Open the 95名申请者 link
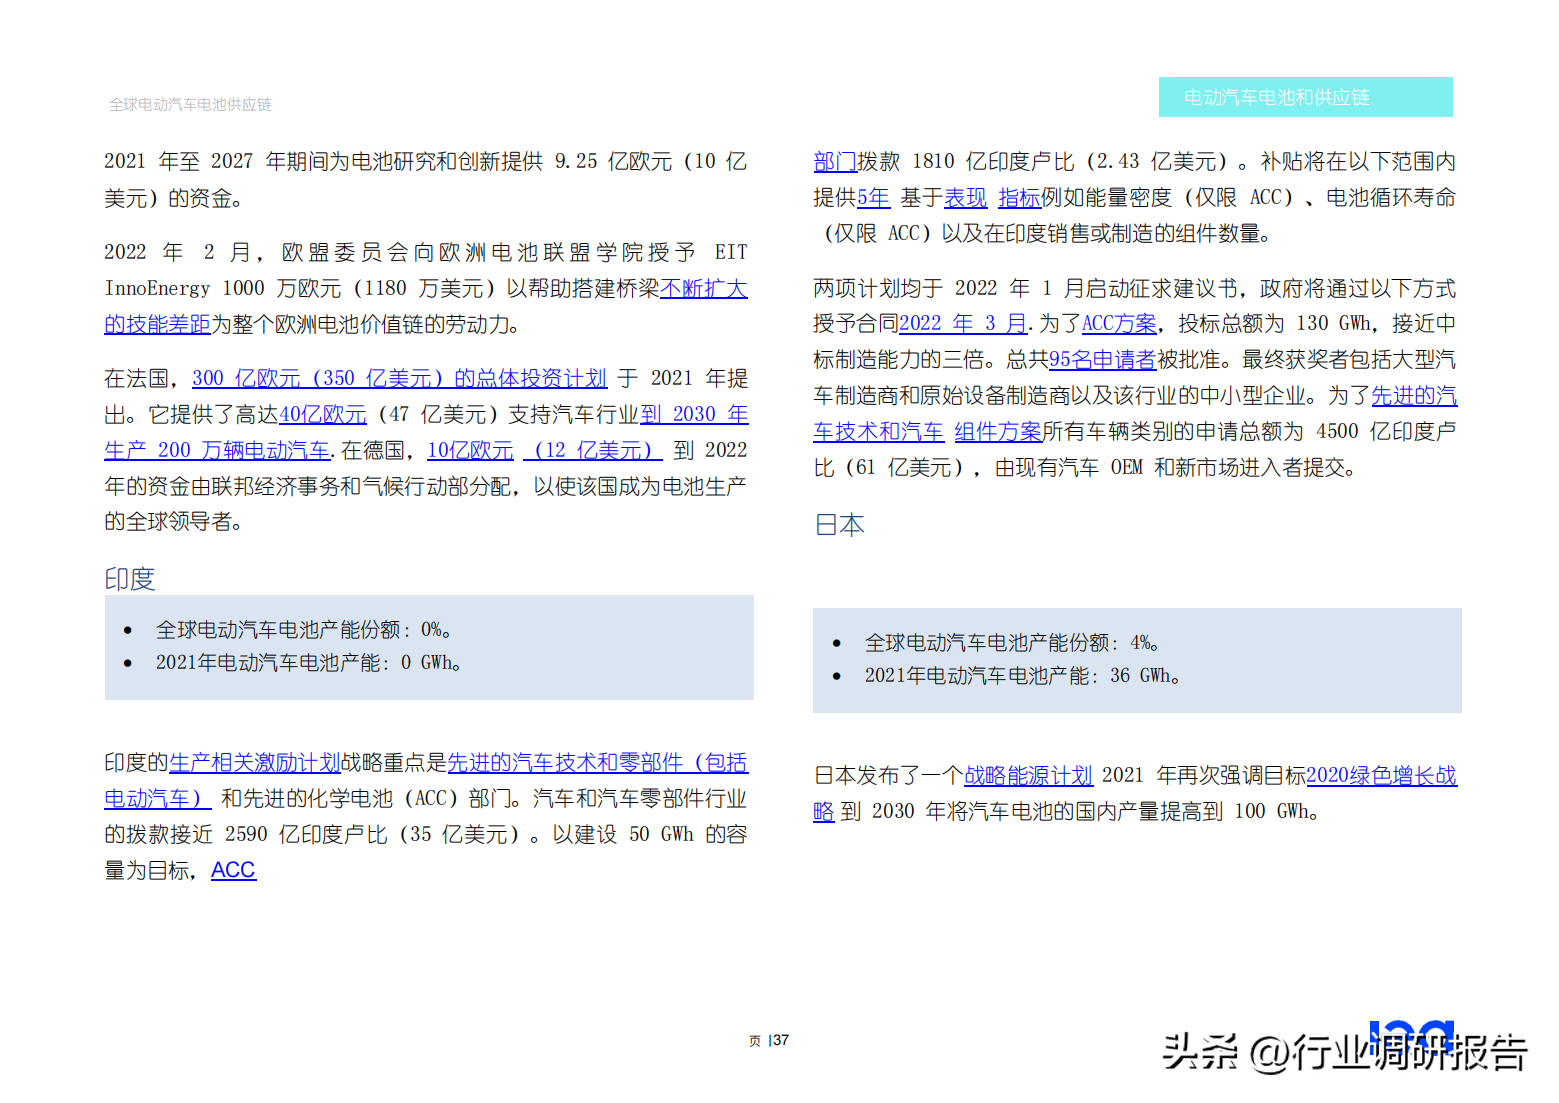The image size is (1559, 1103). pos(1102,360)
